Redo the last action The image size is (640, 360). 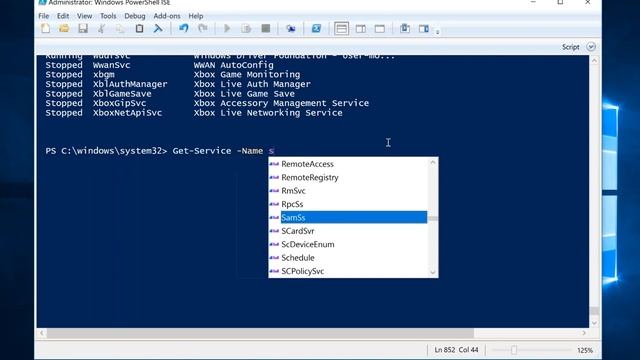pos(202,29)
